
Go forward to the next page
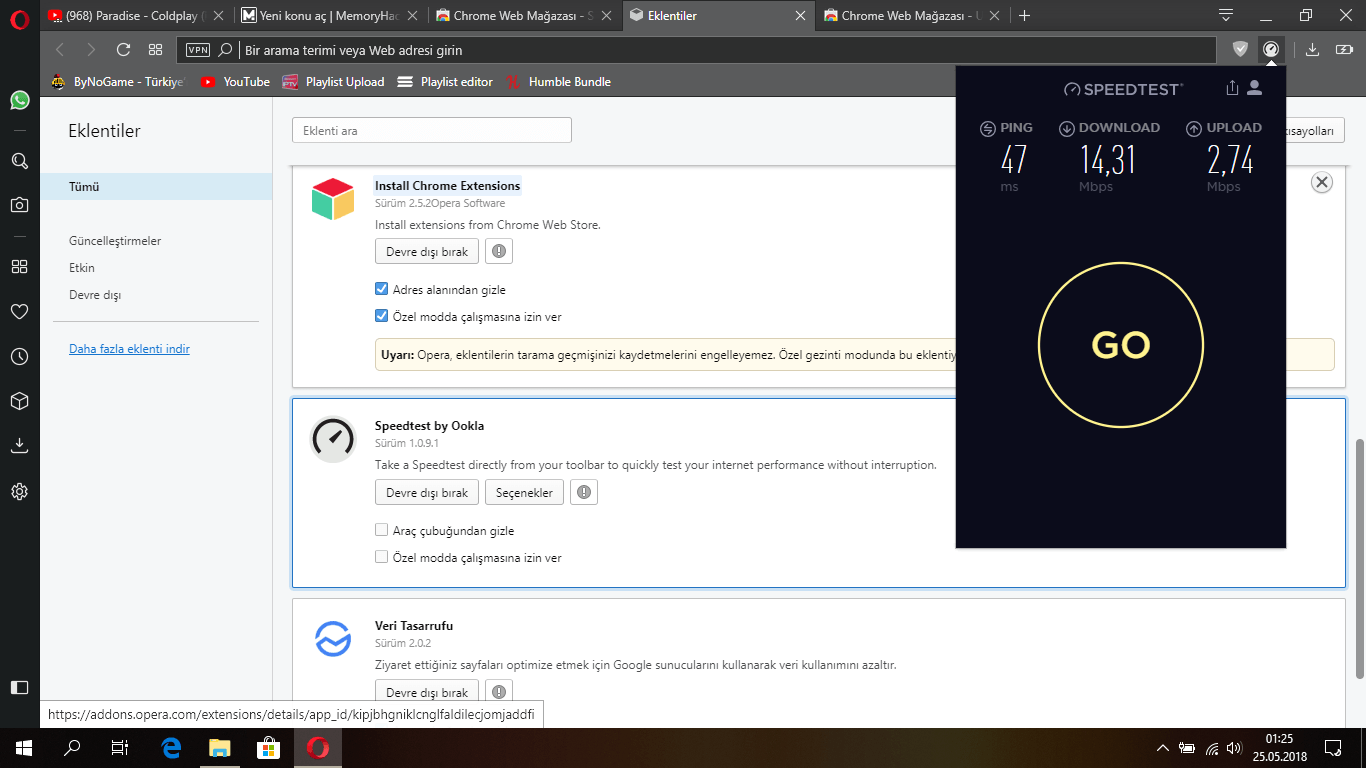click(x=91, y=49)
